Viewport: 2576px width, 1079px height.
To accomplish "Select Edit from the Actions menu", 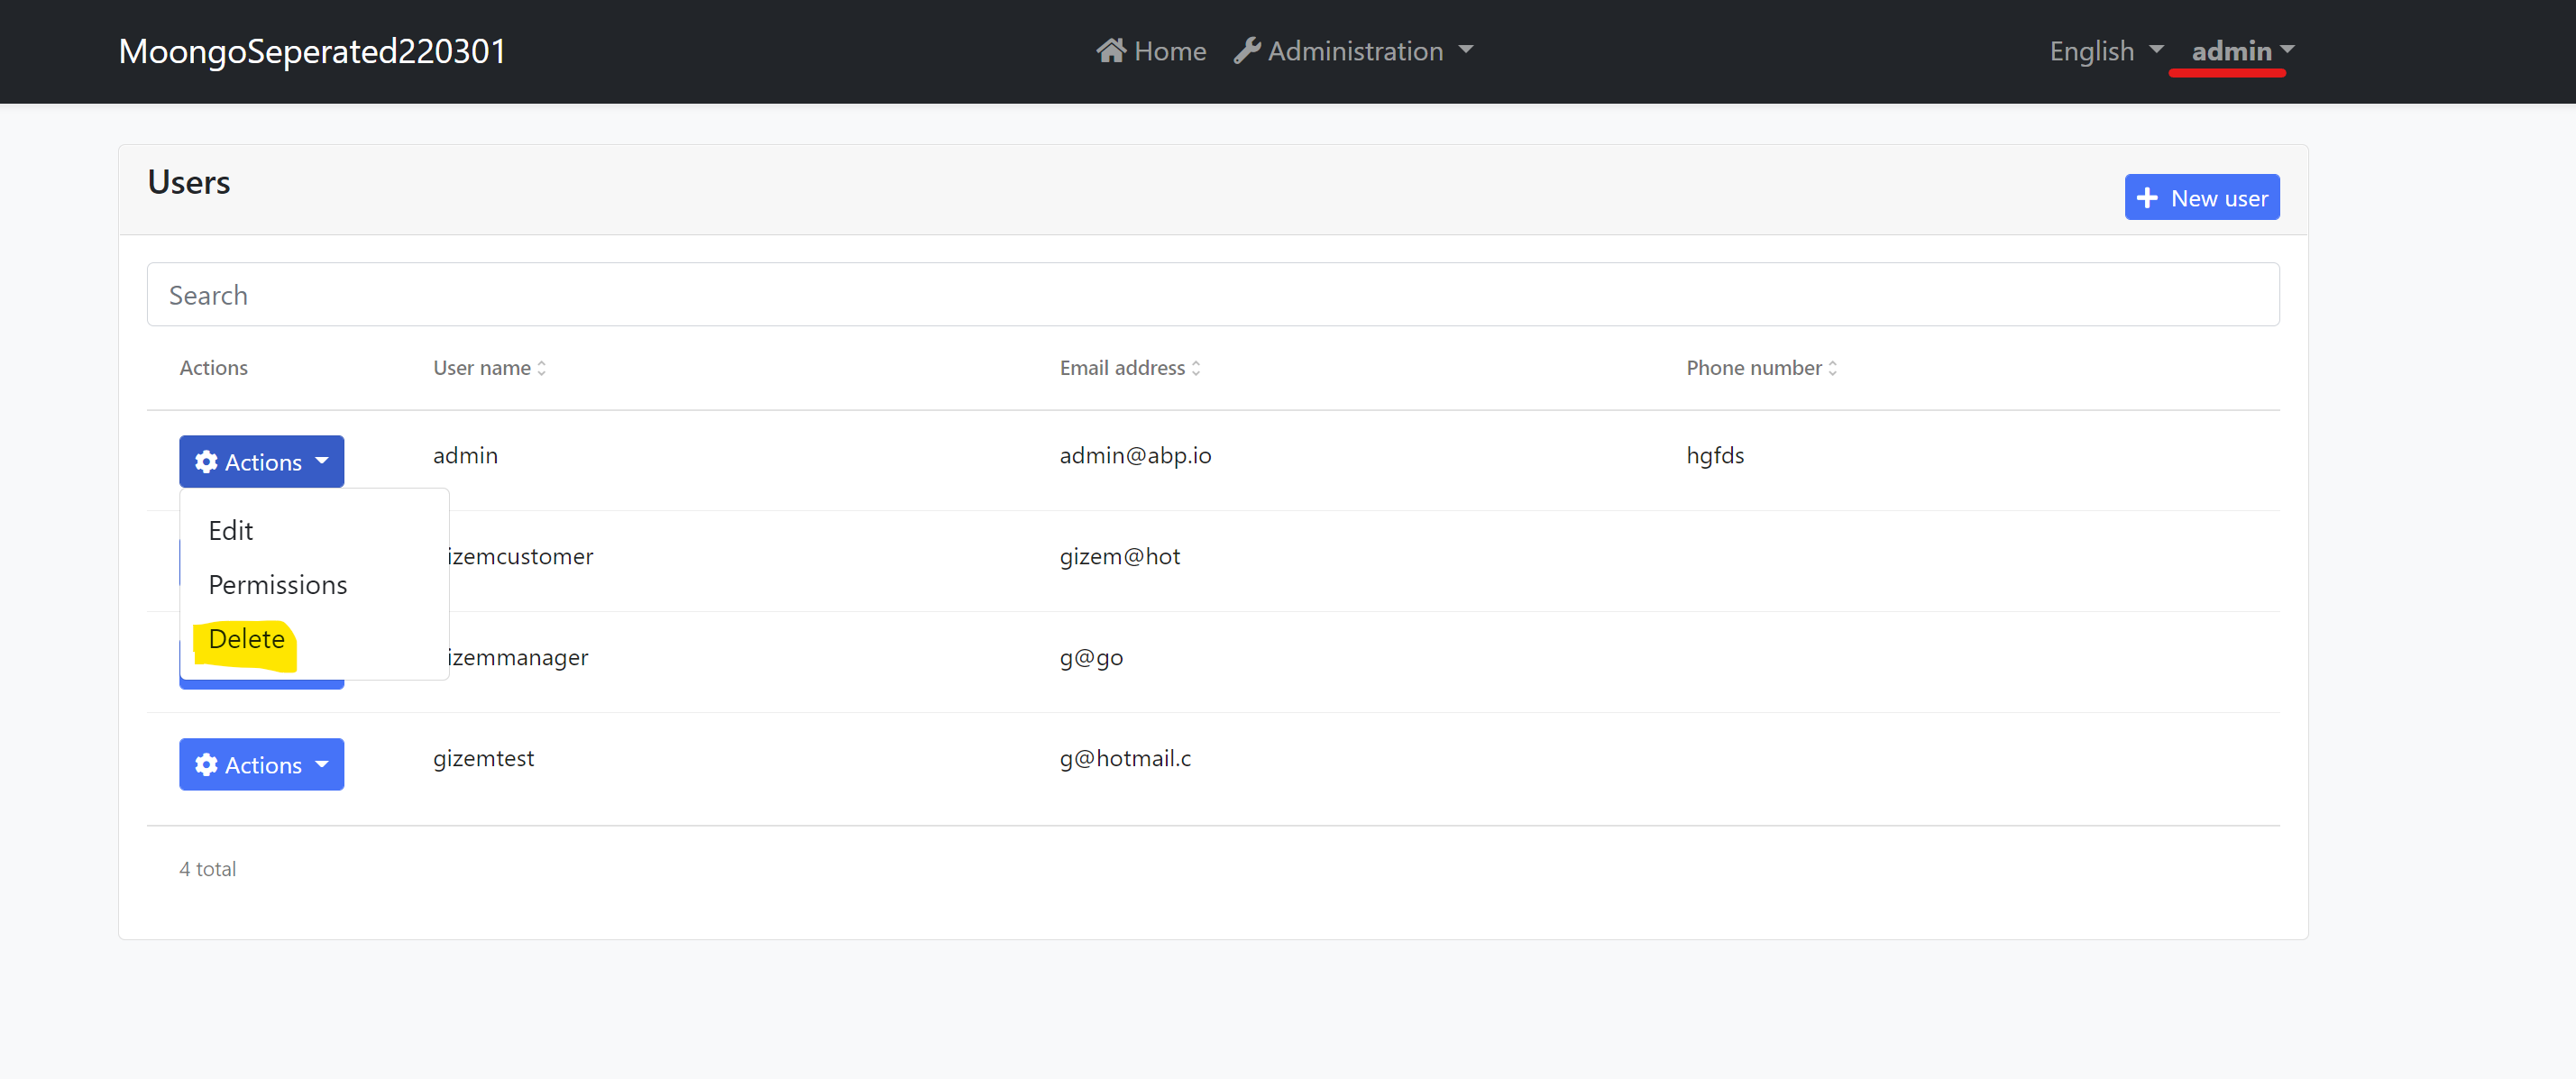I will [231, 530].
